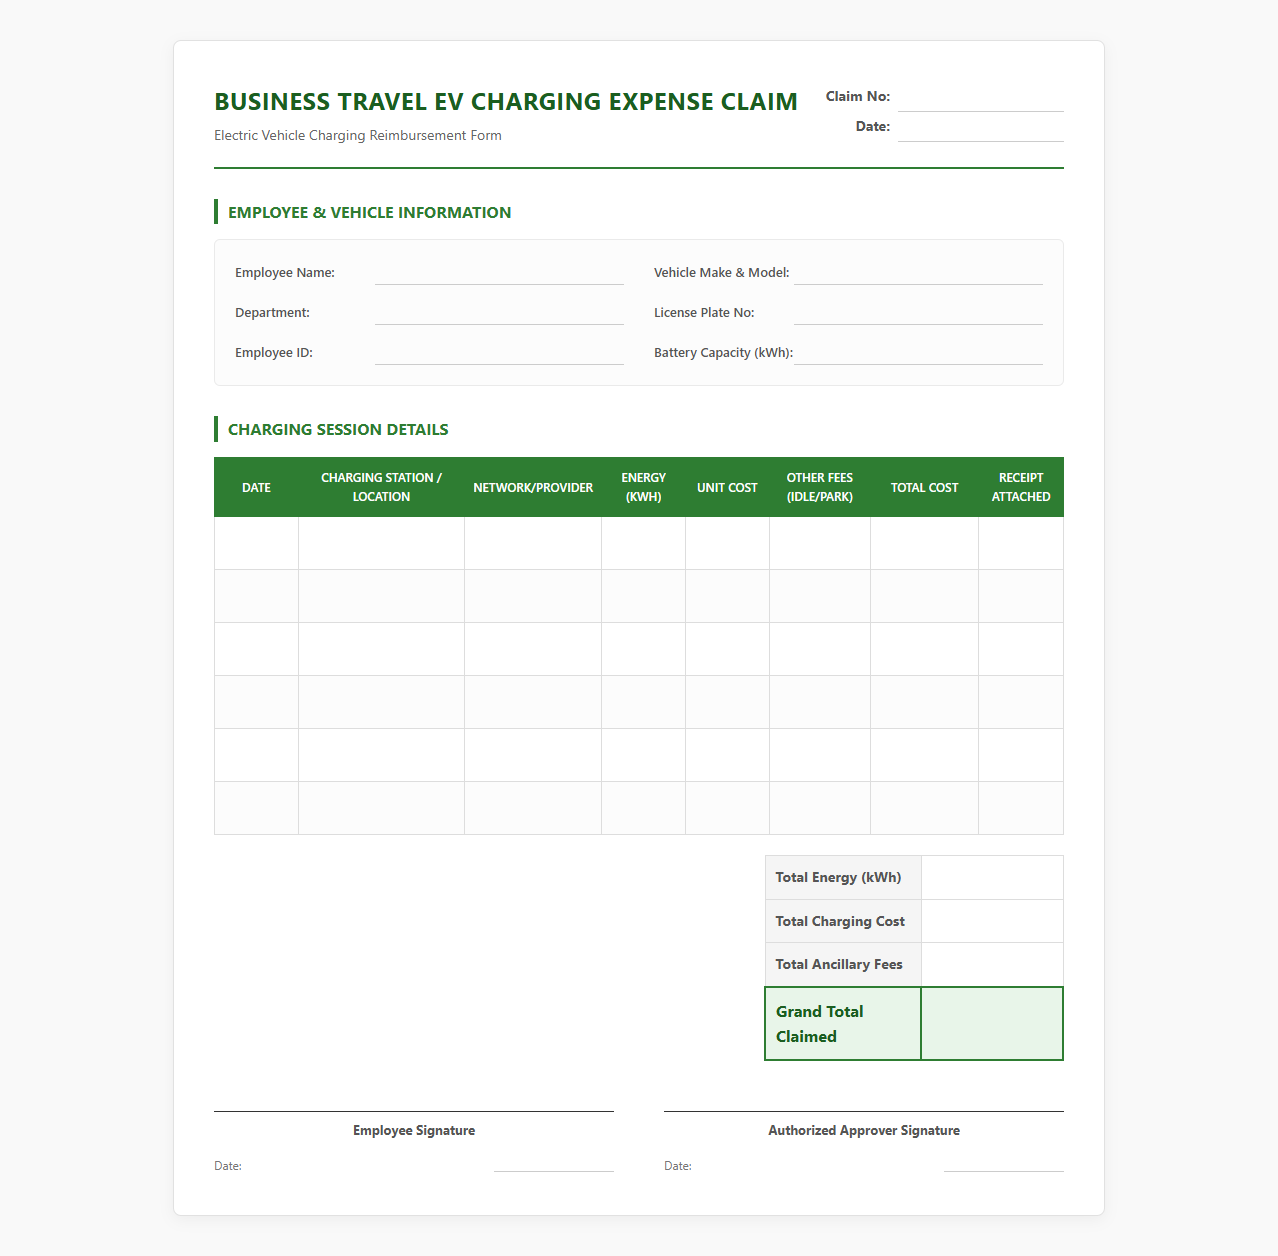Click the date line under Authorized Approver Signature
Viewport: 1278px width, 1256px height.
tap(1004, 1165)
